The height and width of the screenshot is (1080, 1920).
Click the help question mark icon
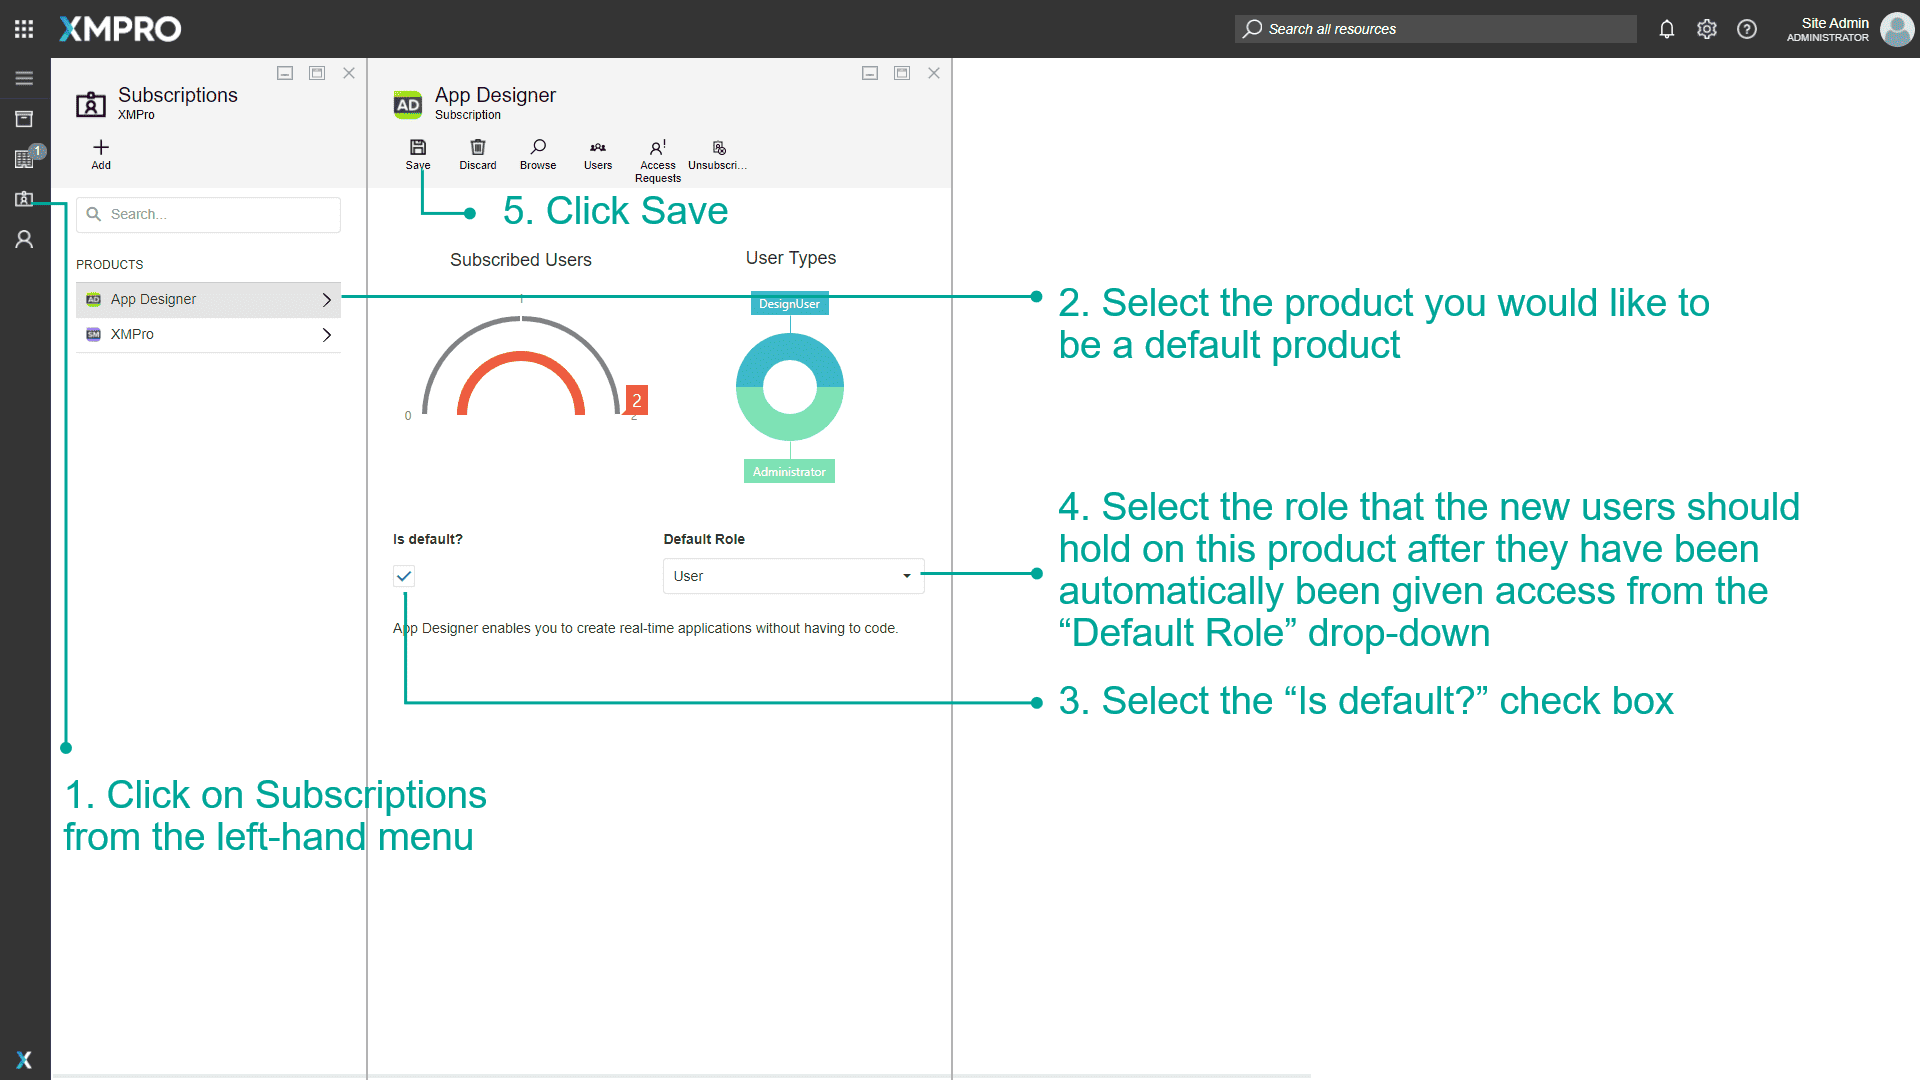pyautogui.click(x=1746, y=29)
